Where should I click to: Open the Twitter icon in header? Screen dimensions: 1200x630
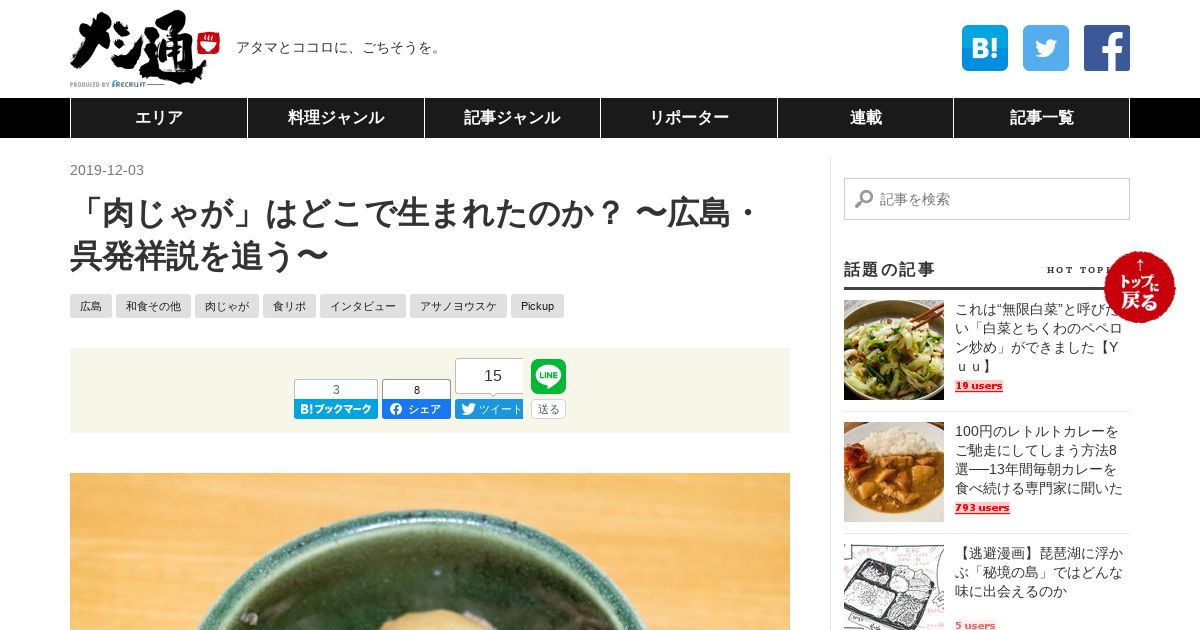[1046, 48]
